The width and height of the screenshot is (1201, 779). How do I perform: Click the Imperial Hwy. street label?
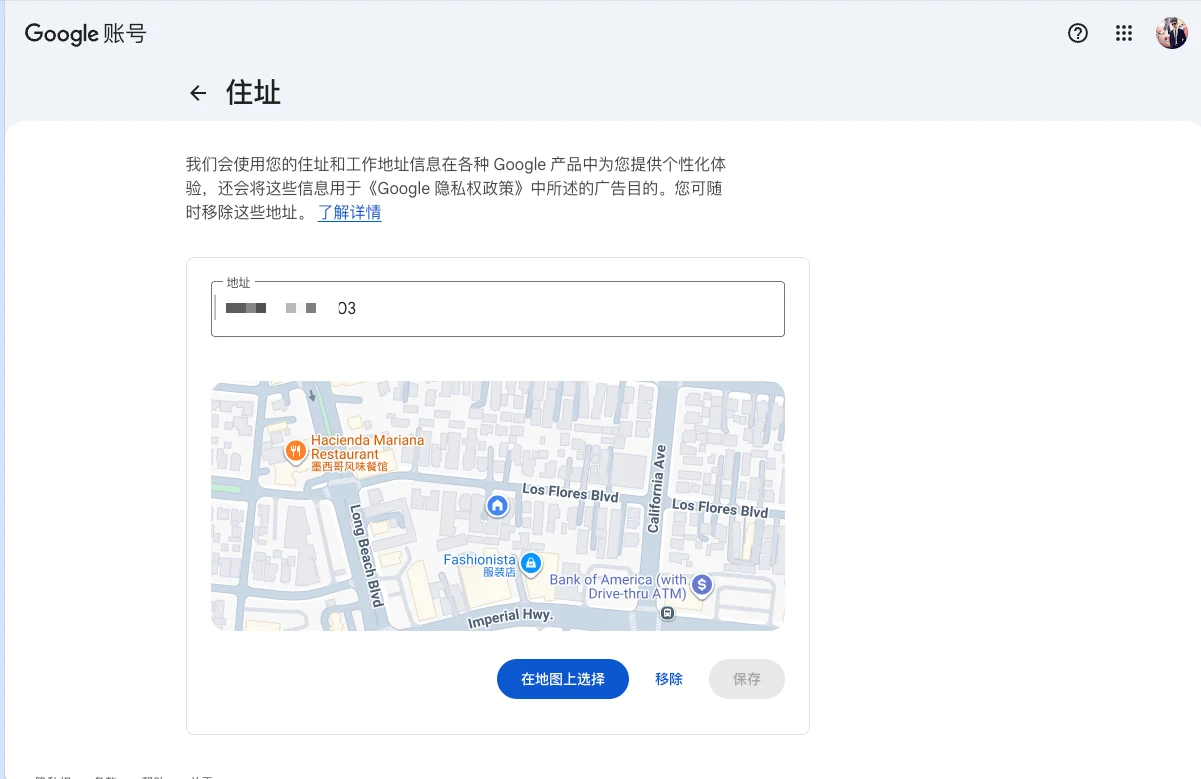tap(510, 620)
